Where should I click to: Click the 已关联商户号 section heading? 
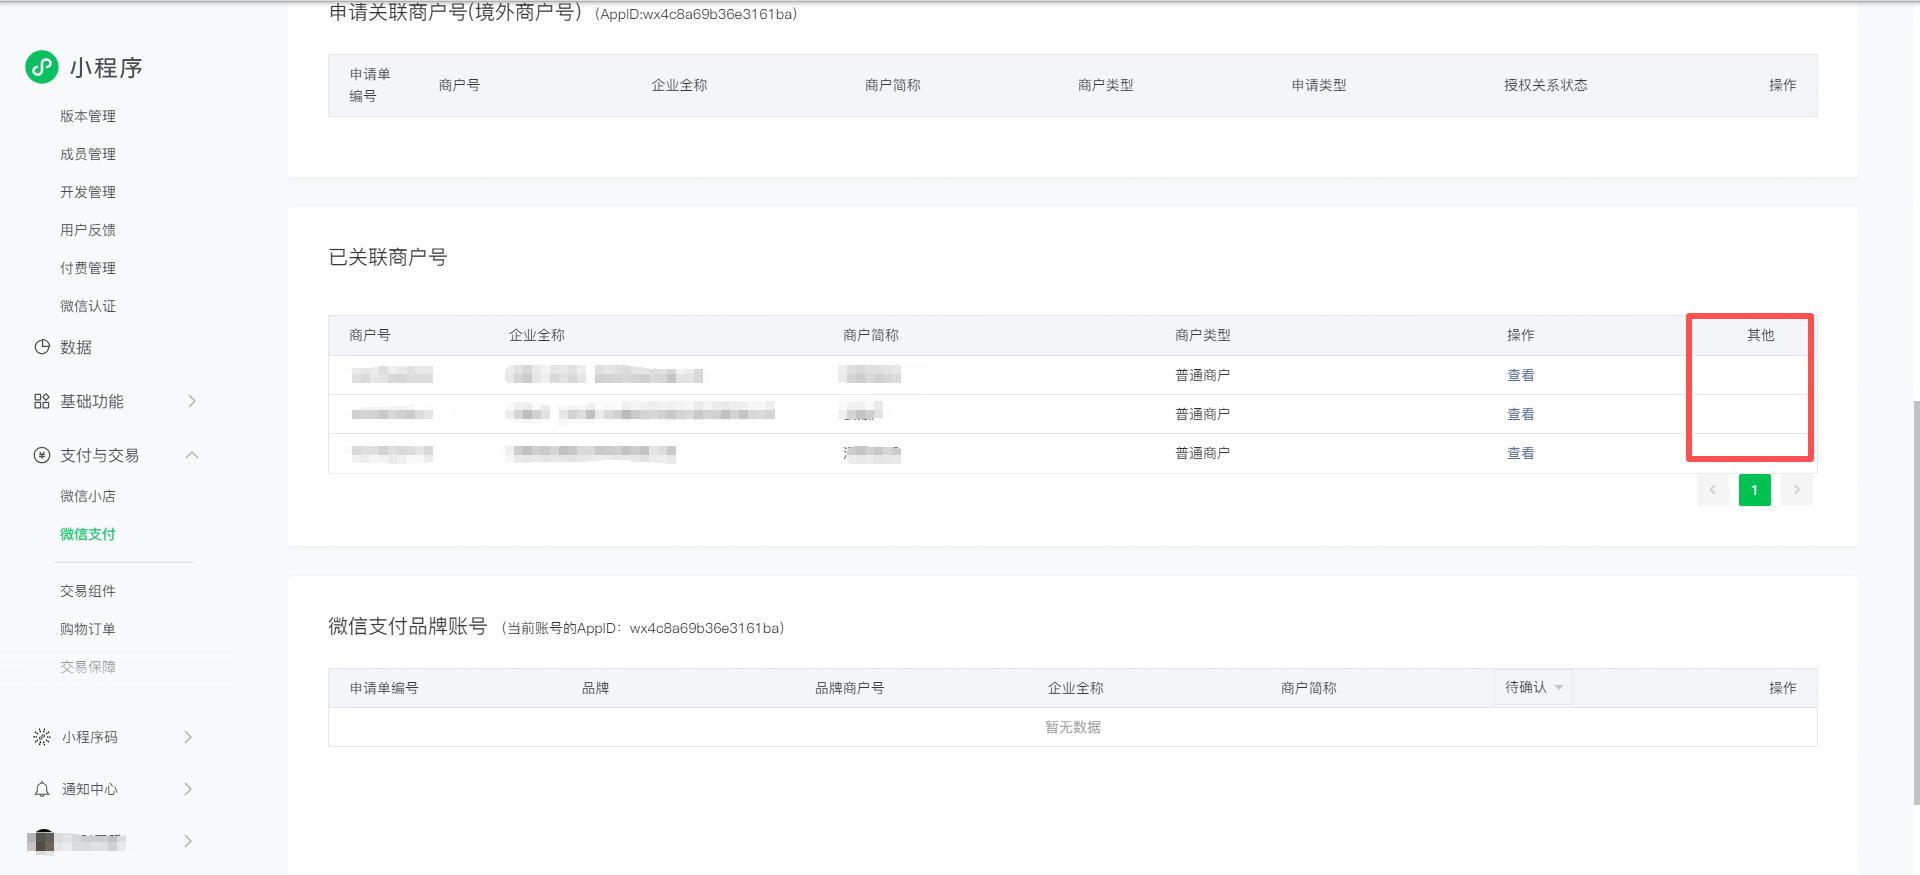[388, 257]
